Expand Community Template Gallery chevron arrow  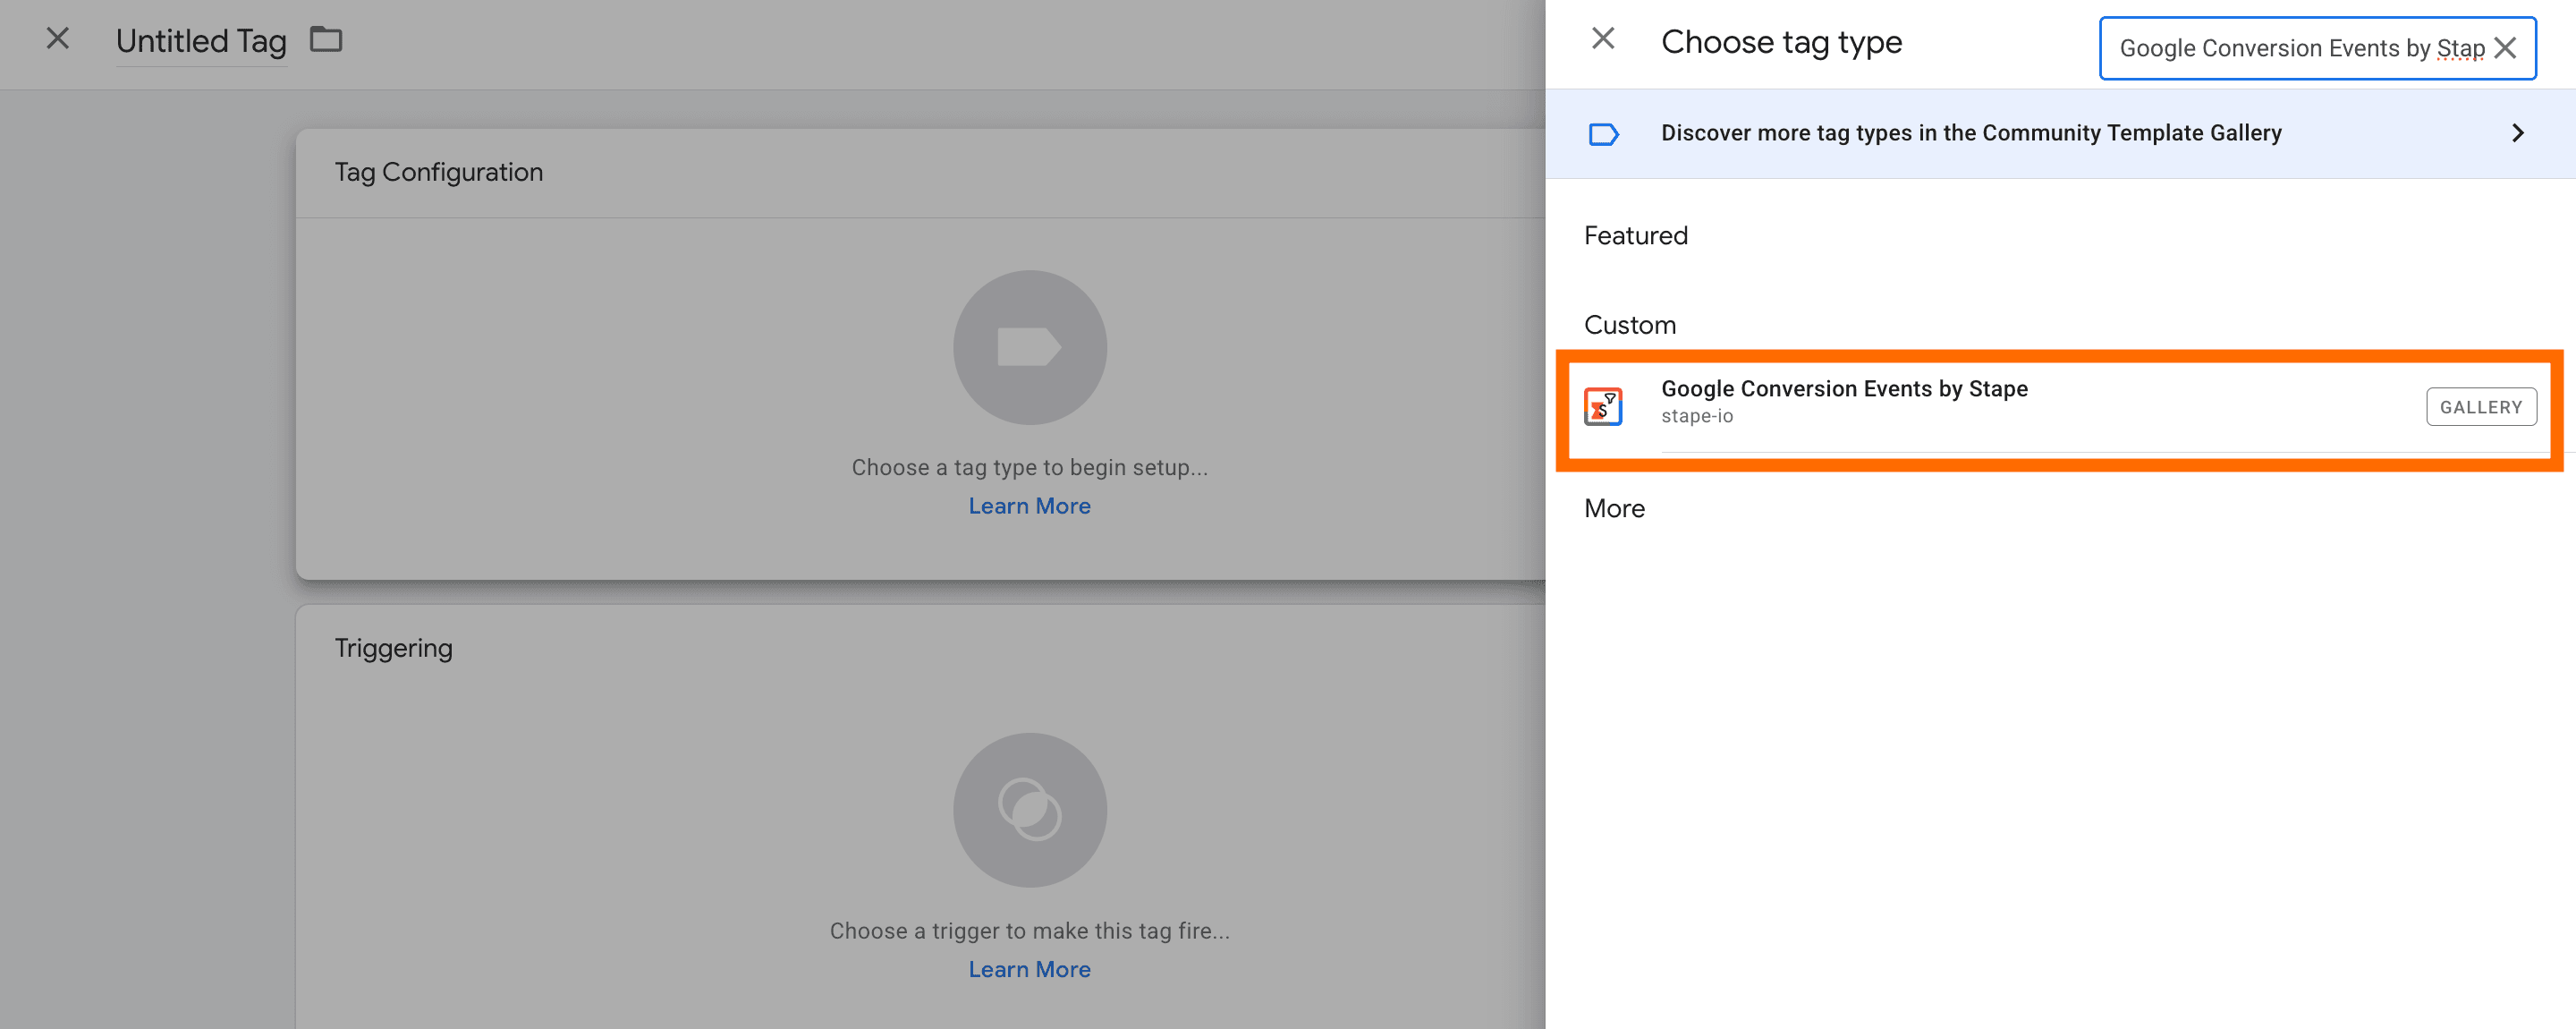[x=2518, y=133]
